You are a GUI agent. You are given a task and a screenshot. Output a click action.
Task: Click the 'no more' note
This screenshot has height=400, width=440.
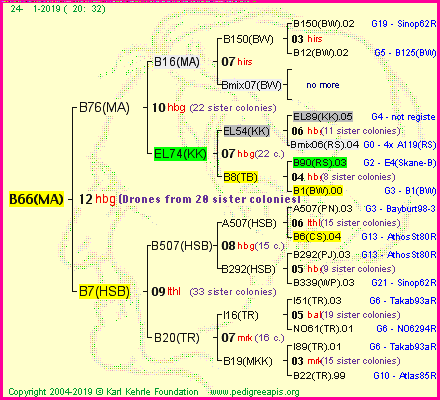[323, 85]
